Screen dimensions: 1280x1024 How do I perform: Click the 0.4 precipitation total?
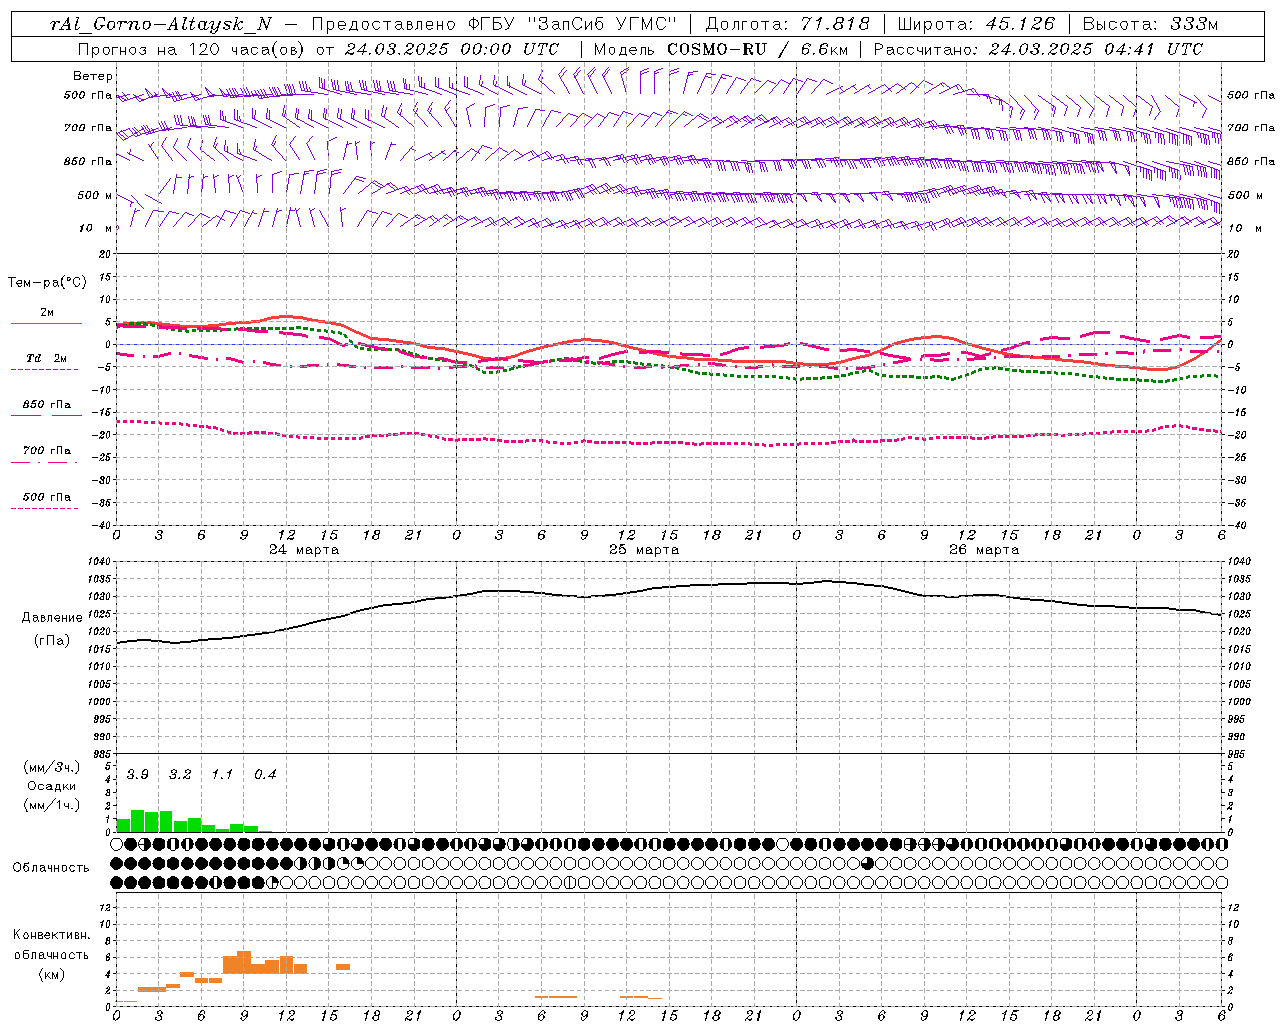[265, 774]
